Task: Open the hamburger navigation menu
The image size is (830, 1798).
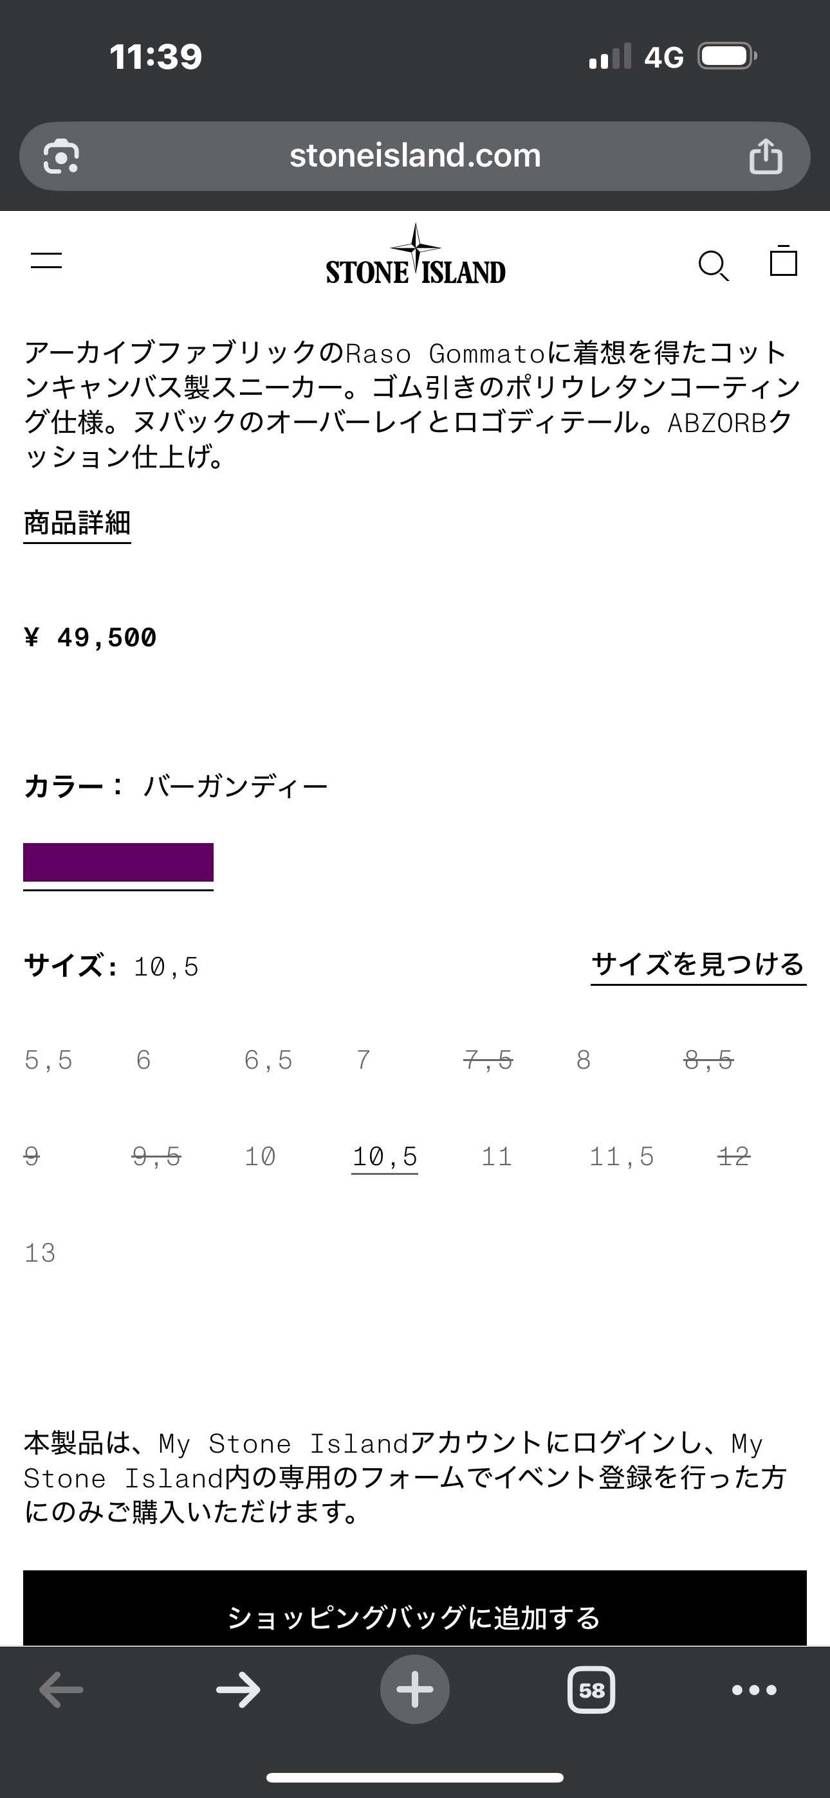Action: [47, 262]
